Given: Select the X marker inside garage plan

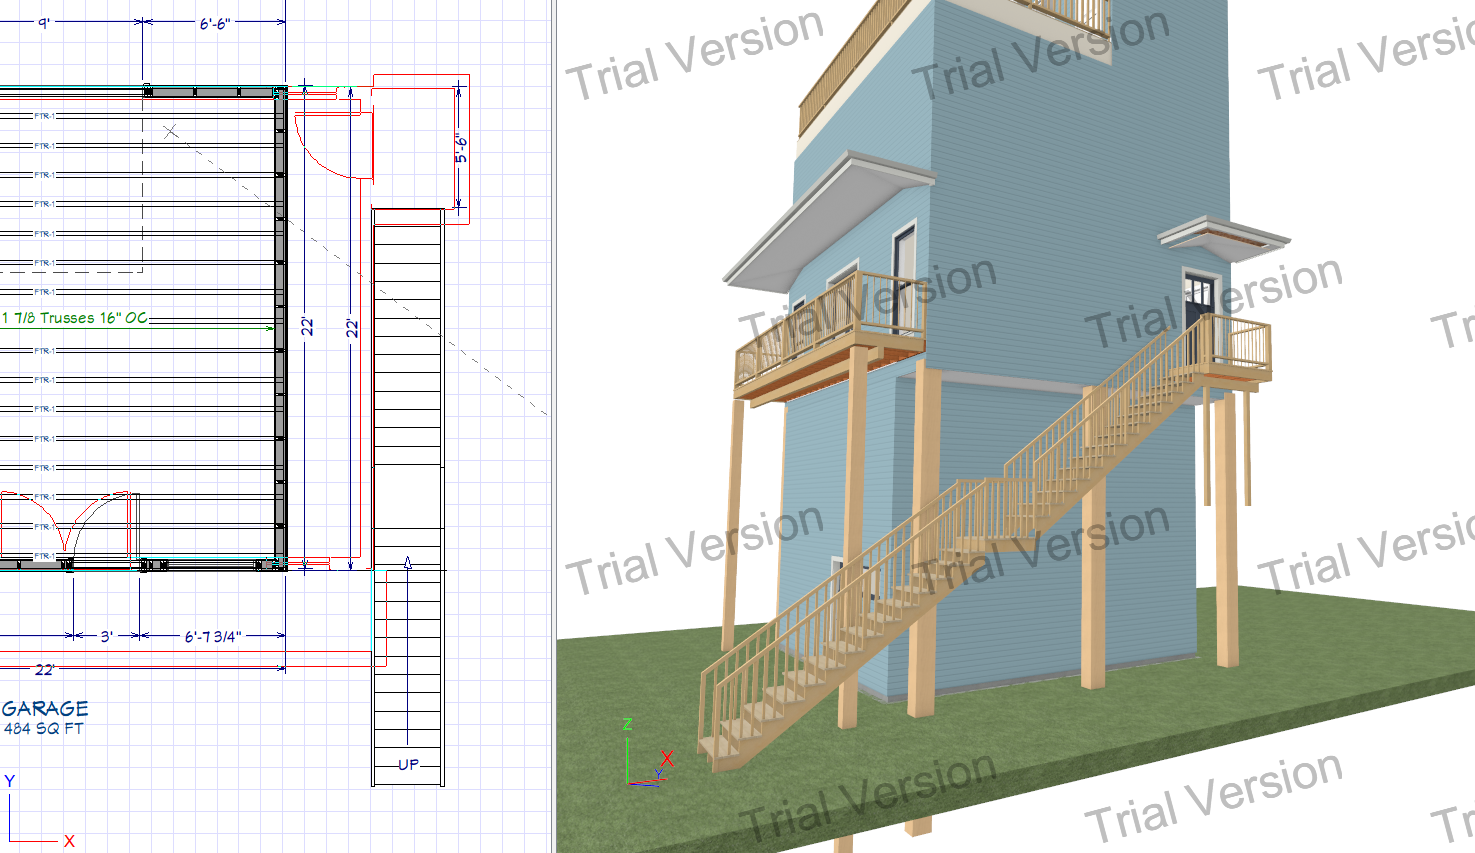Looking at the screenshot, I should (171, 131).
